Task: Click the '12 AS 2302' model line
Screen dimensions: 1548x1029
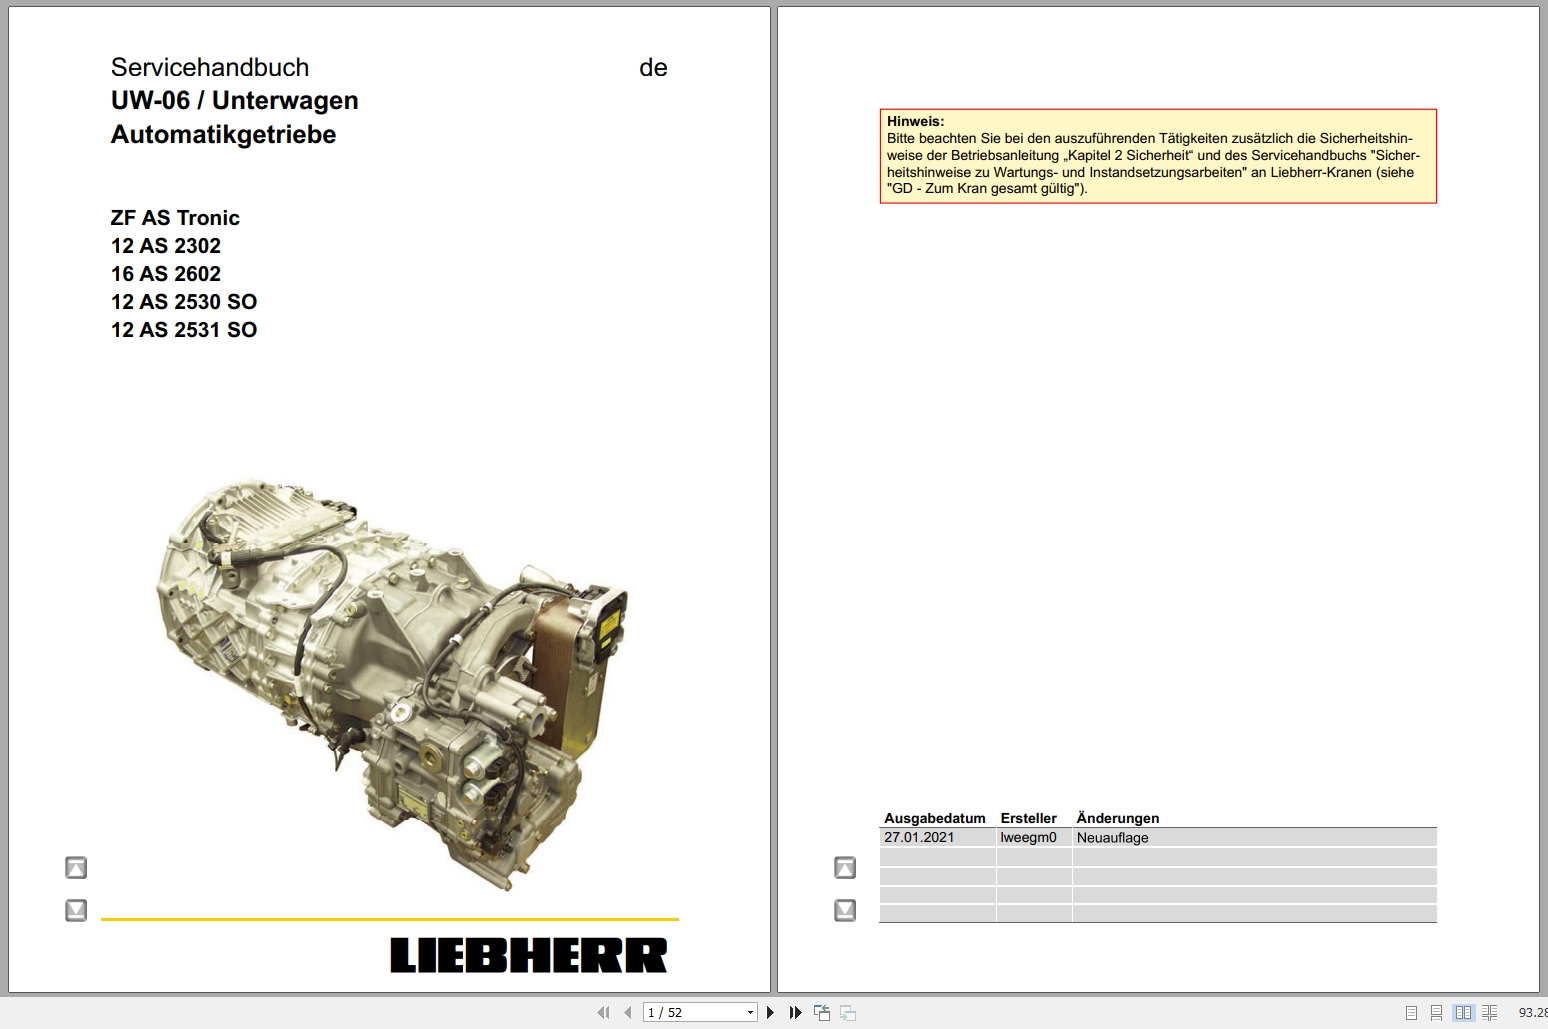Action: click(x=166, y=246)
